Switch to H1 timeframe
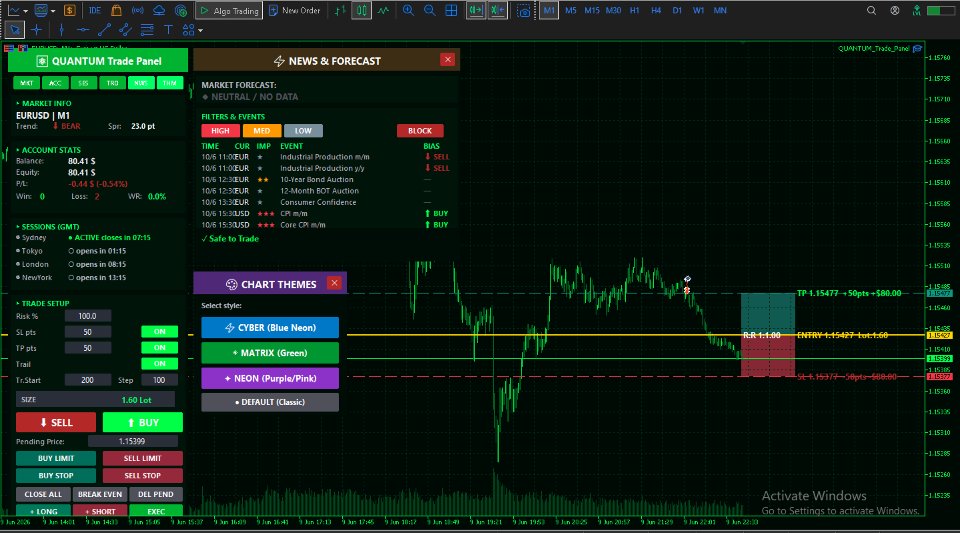The image size is (960, 533). [x=634, y=10]
